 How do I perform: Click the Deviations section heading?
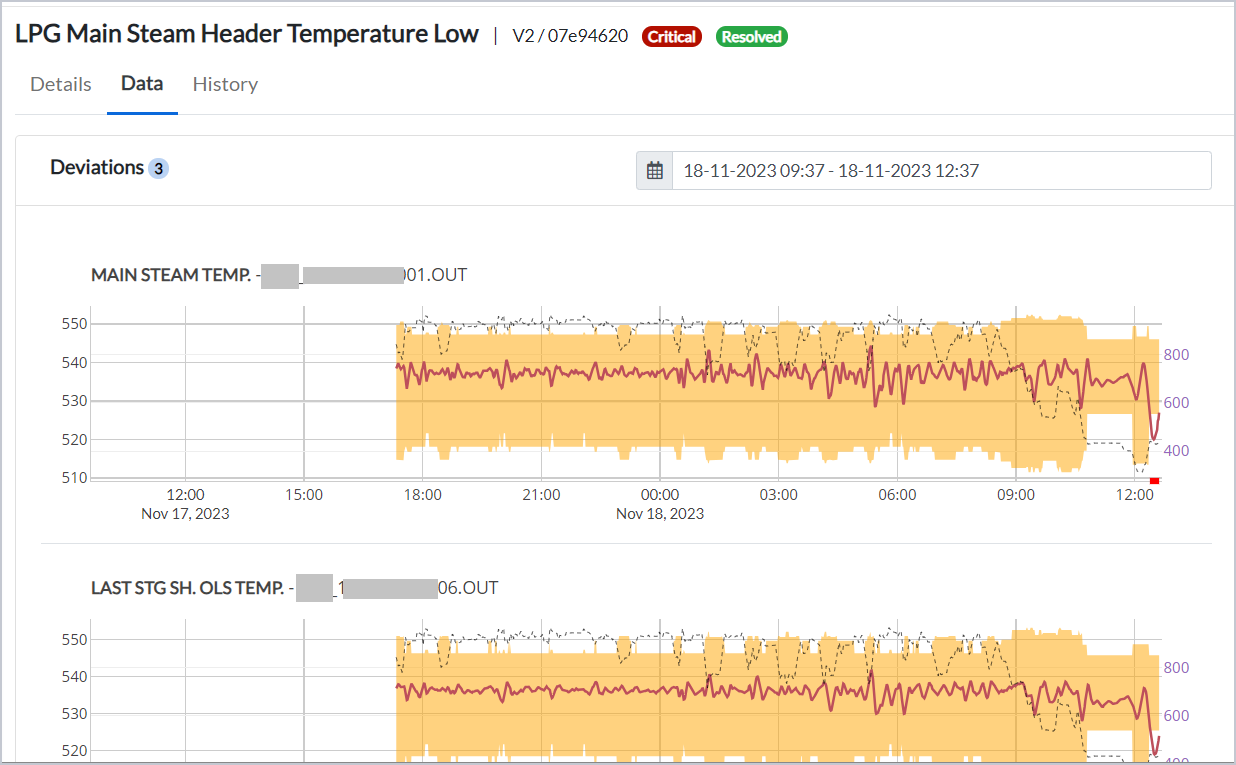click(97, 167)
